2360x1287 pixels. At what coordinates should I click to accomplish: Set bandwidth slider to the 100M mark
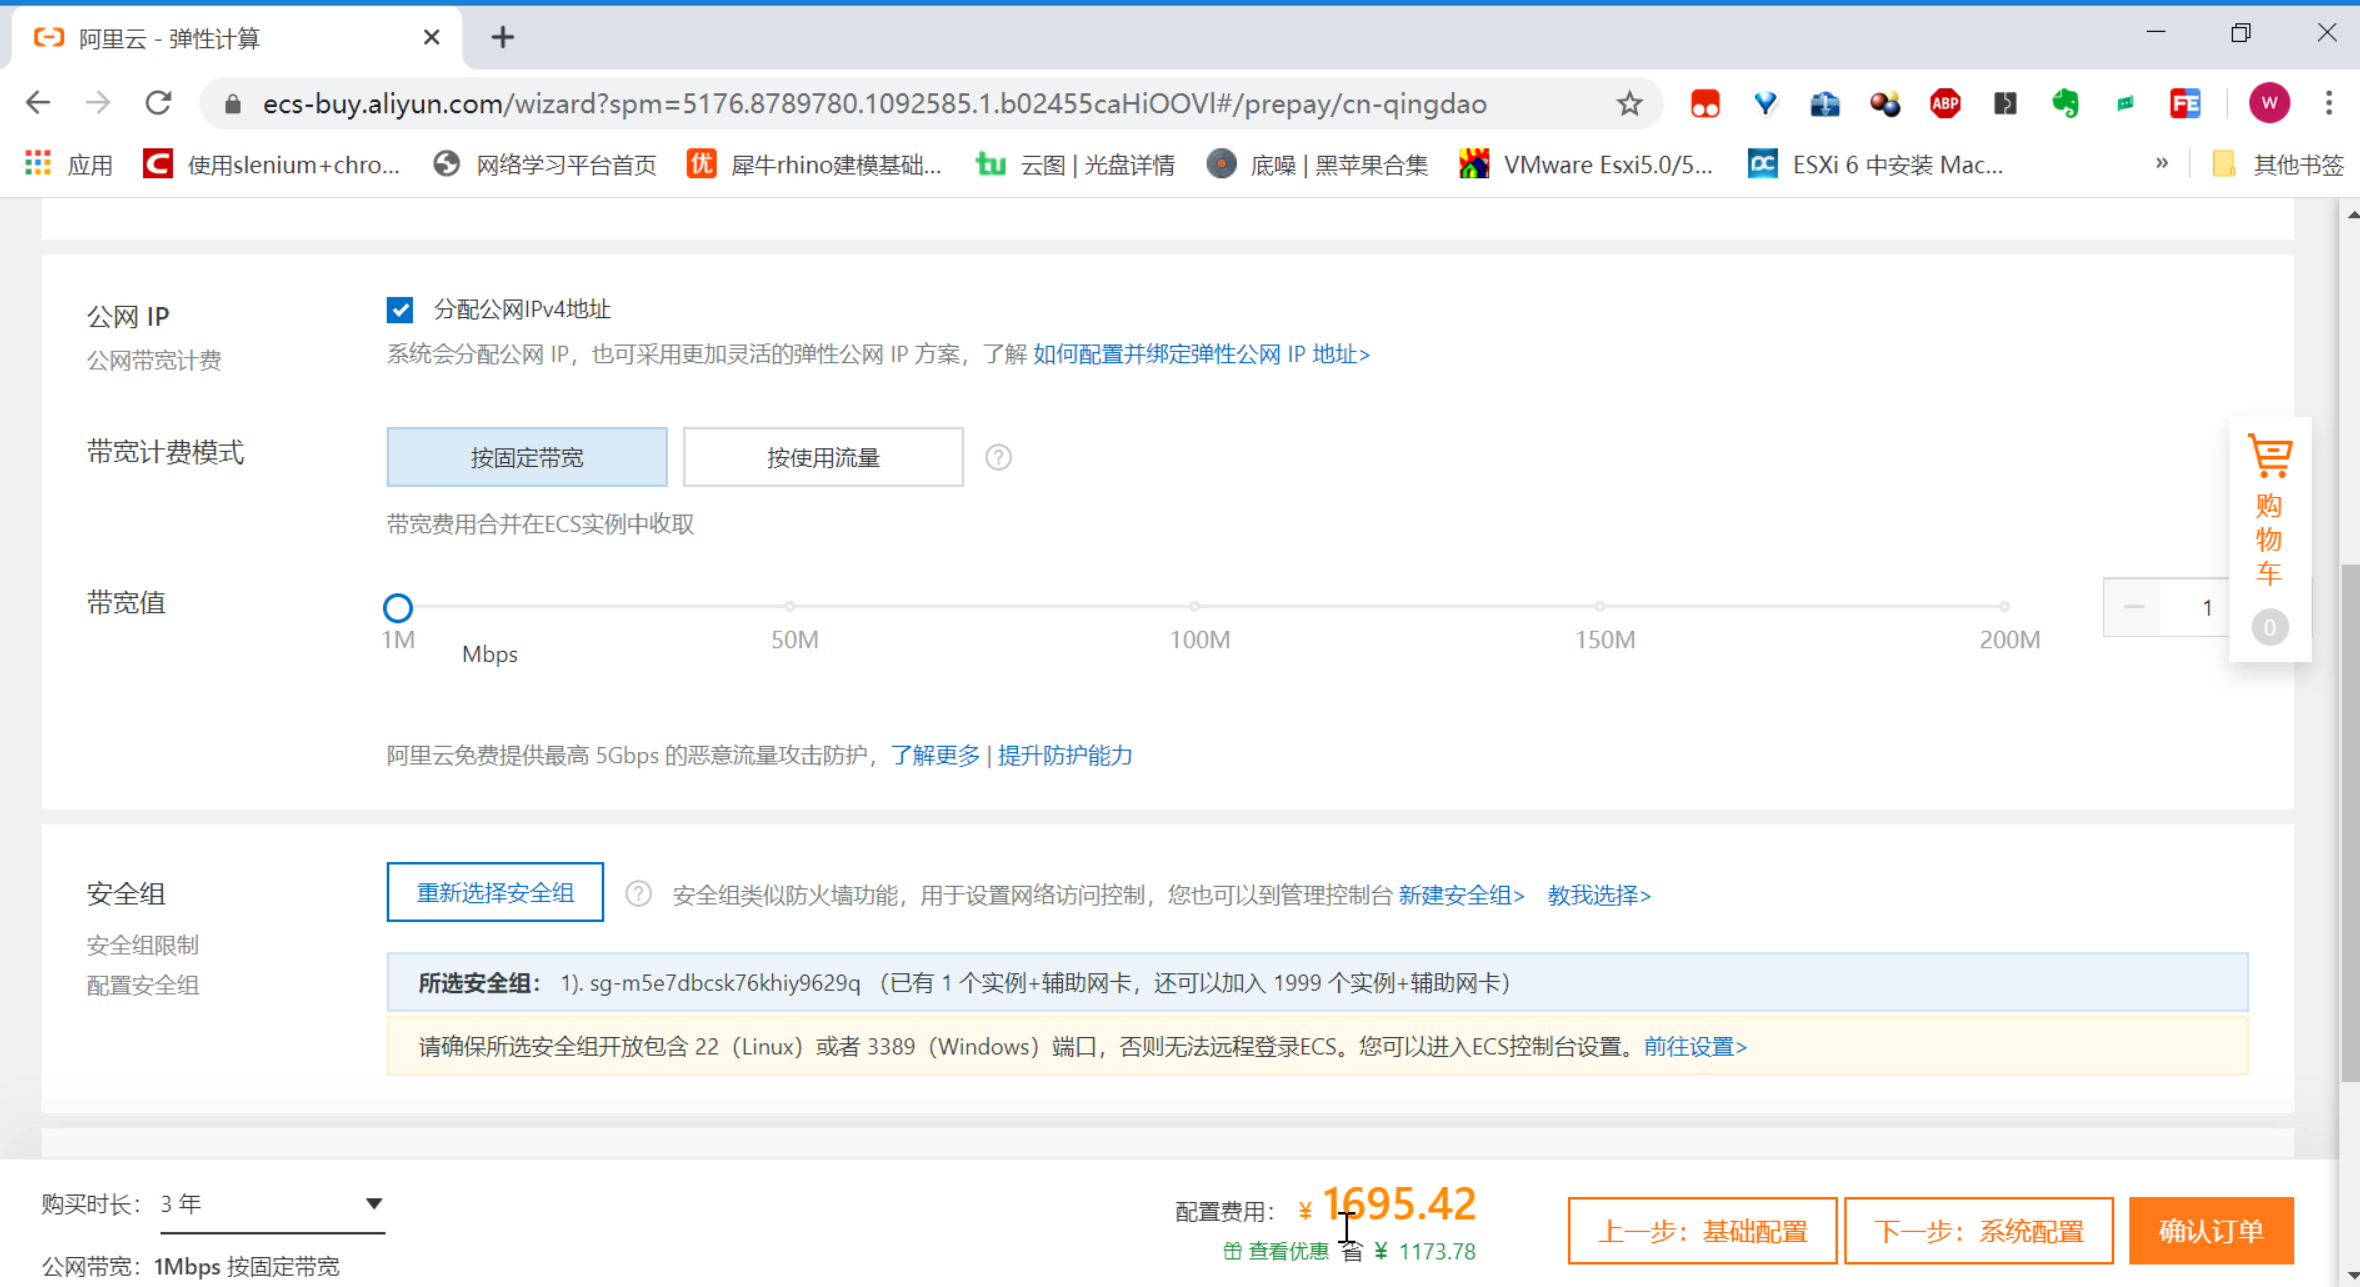click(x=1195, y=606)
